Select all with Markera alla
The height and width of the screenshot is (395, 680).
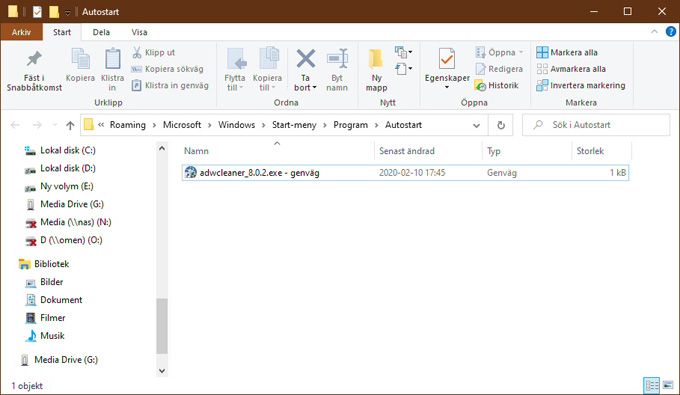[x=567, y=52]
